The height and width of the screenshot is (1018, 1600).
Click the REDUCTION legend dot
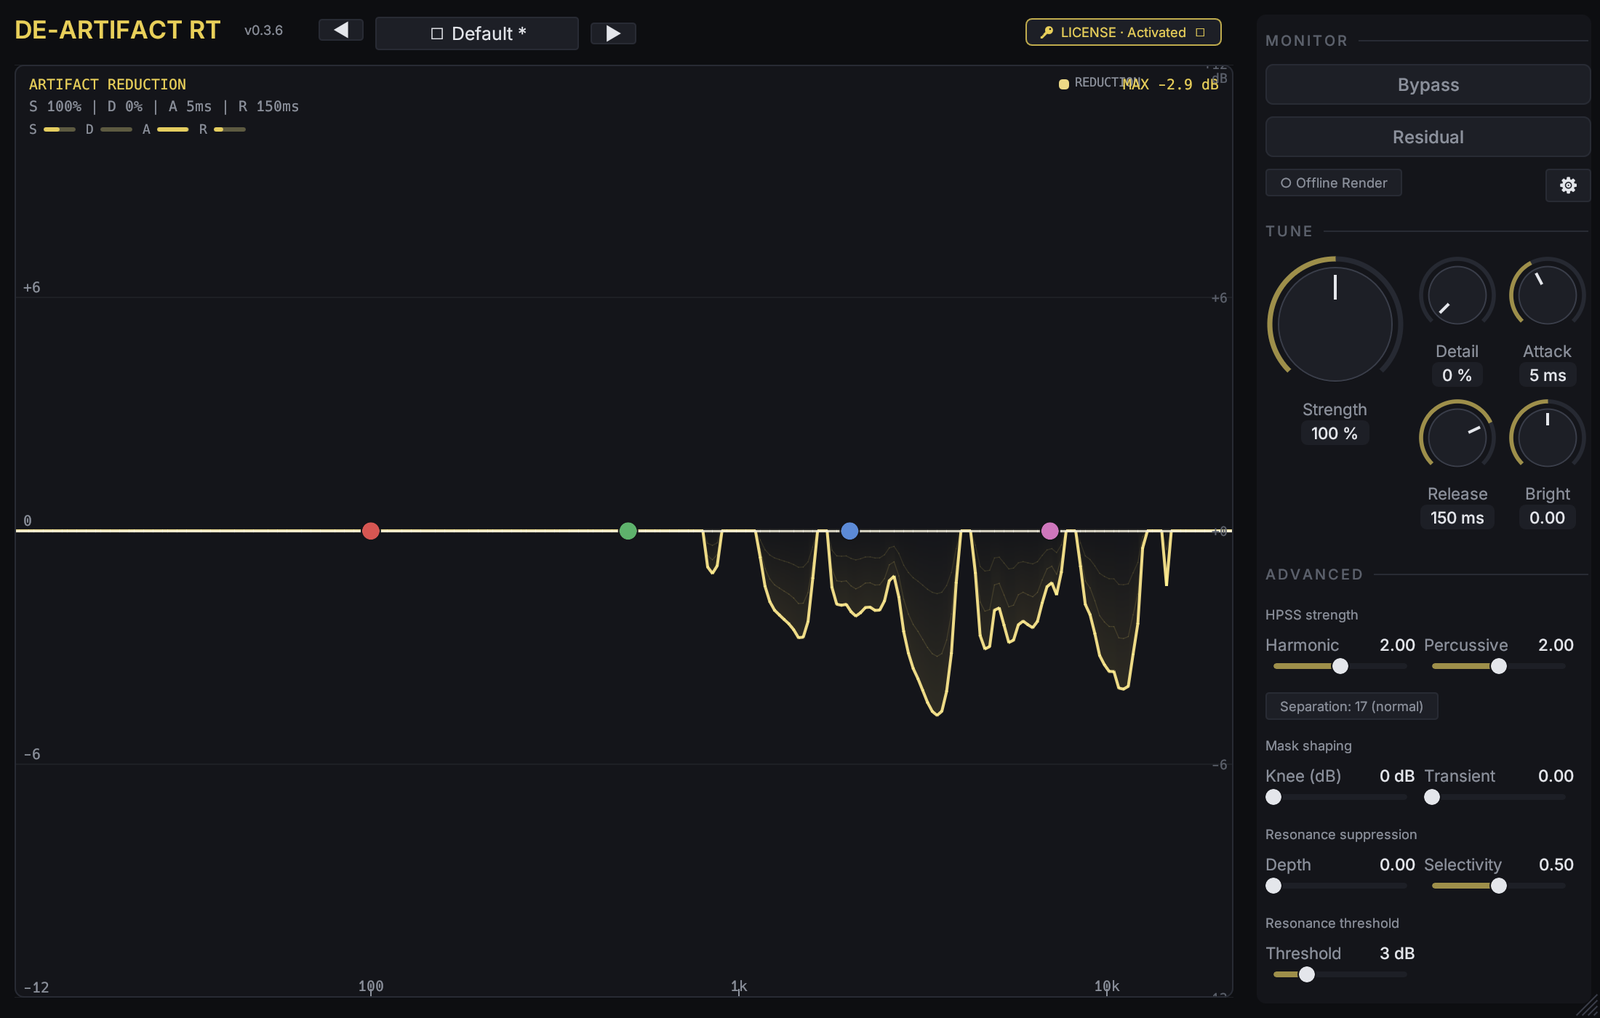(1064, 84)
